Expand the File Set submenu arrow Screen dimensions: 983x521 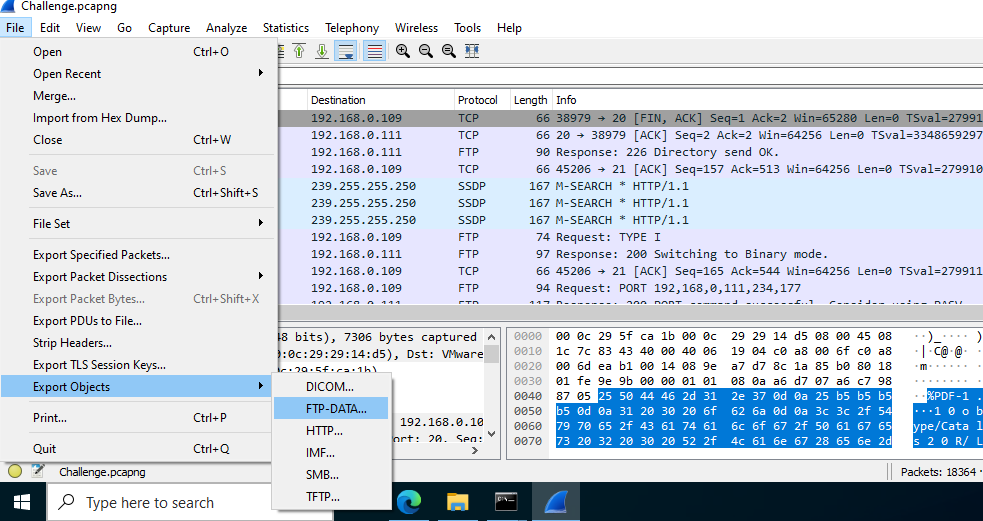coord(261,223)
